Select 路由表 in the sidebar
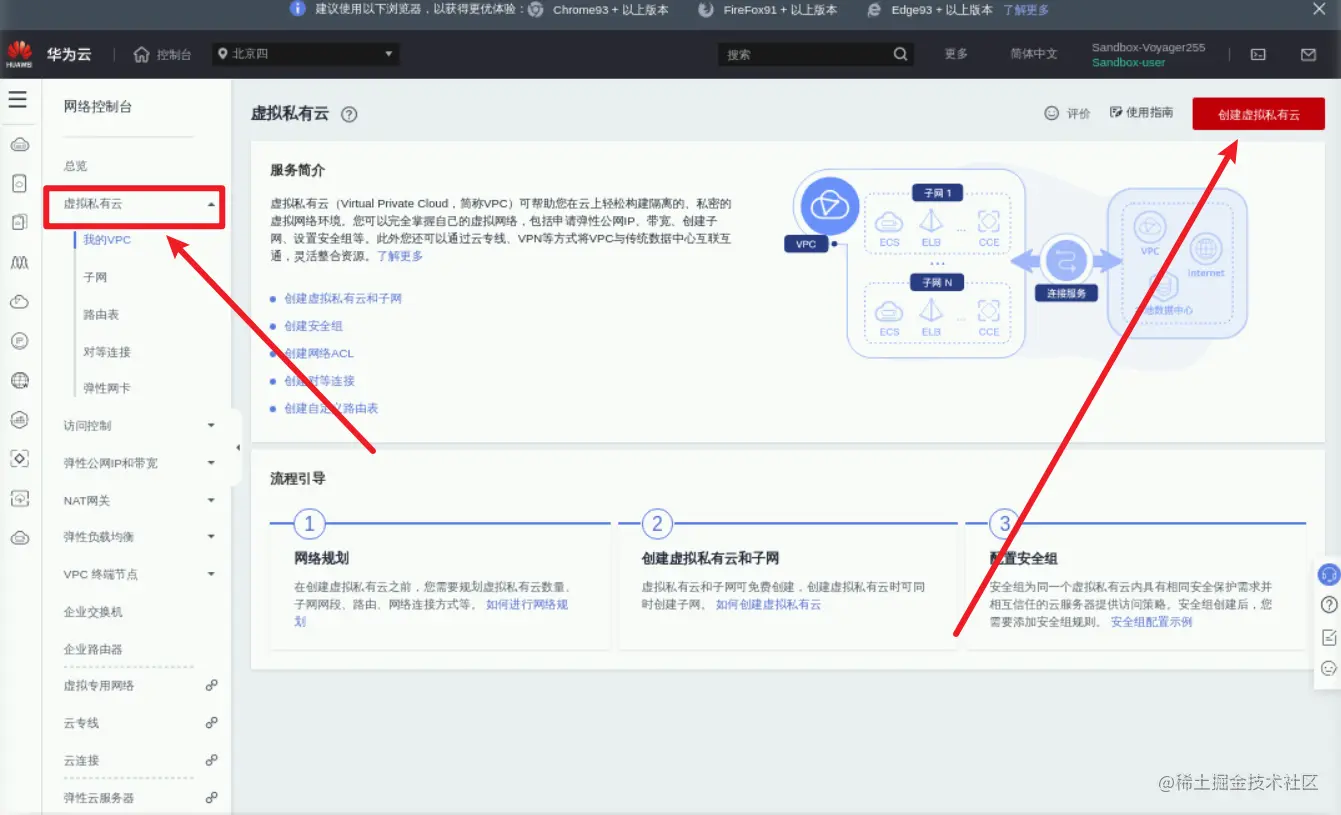 (101, 314)
